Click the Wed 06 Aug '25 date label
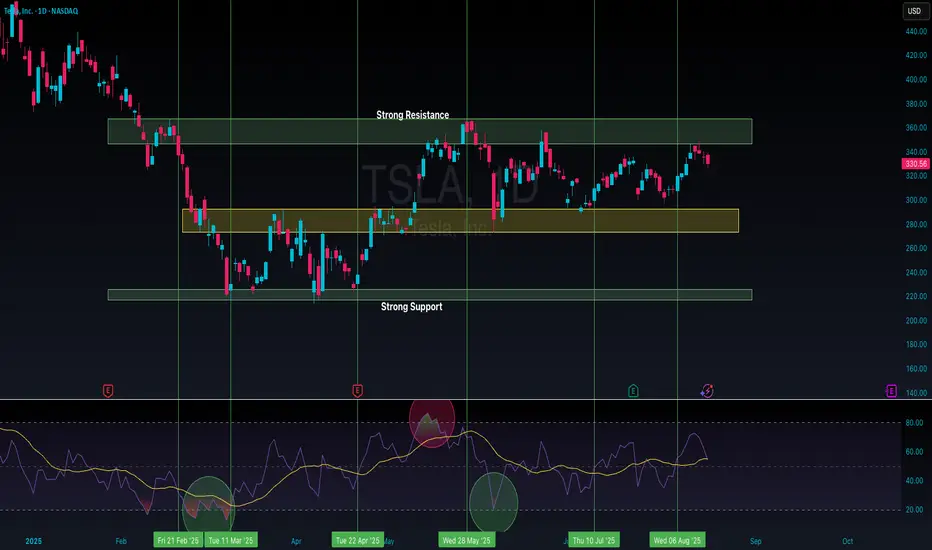 [677, 540]
